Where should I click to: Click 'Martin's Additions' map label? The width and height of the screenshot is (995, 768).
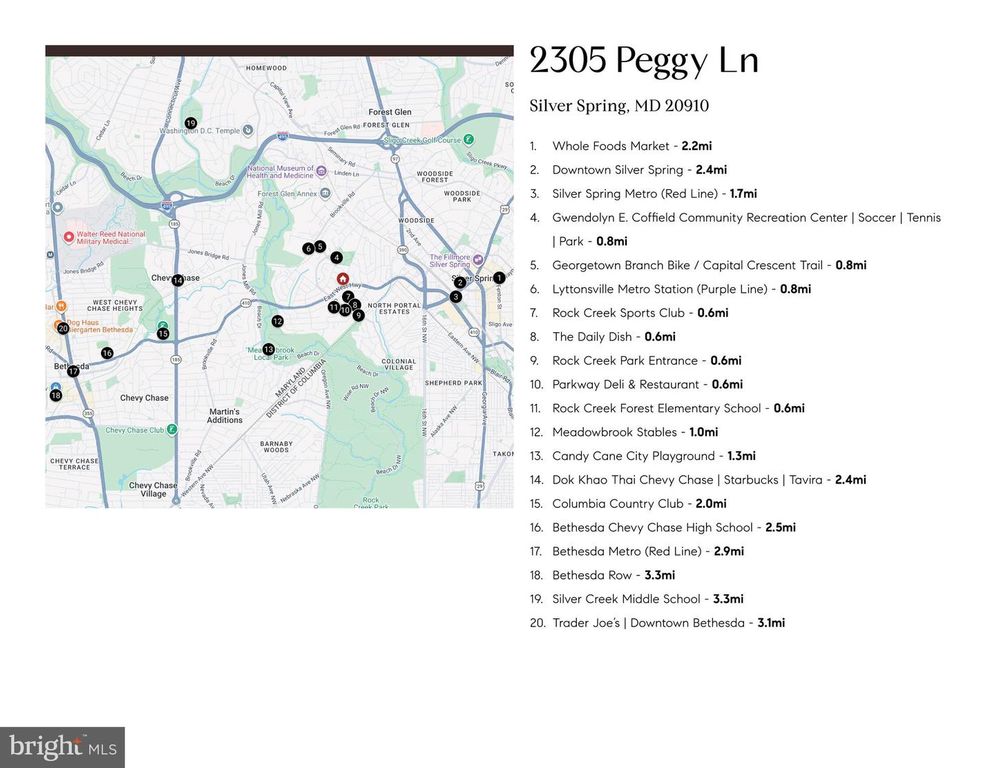(225, 416)
